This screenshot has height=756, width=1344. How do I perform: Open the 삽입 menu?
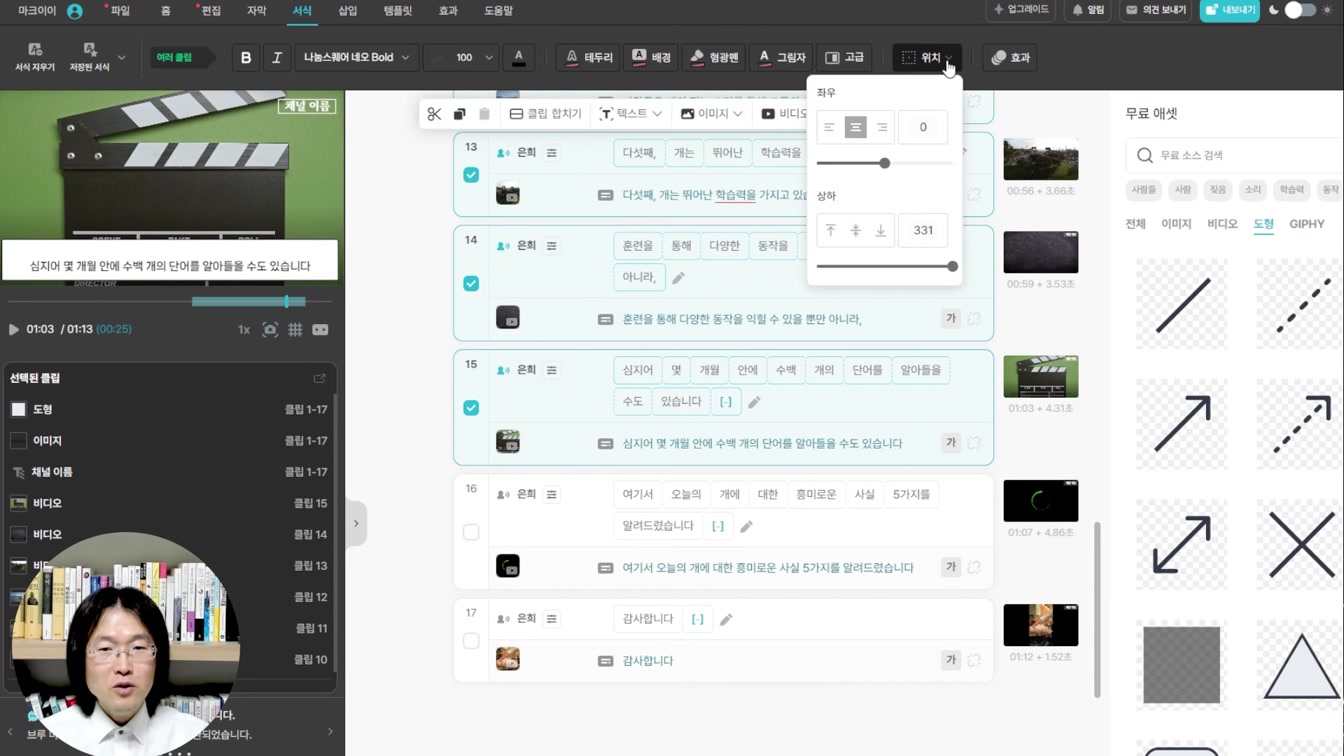click(347, 11)
